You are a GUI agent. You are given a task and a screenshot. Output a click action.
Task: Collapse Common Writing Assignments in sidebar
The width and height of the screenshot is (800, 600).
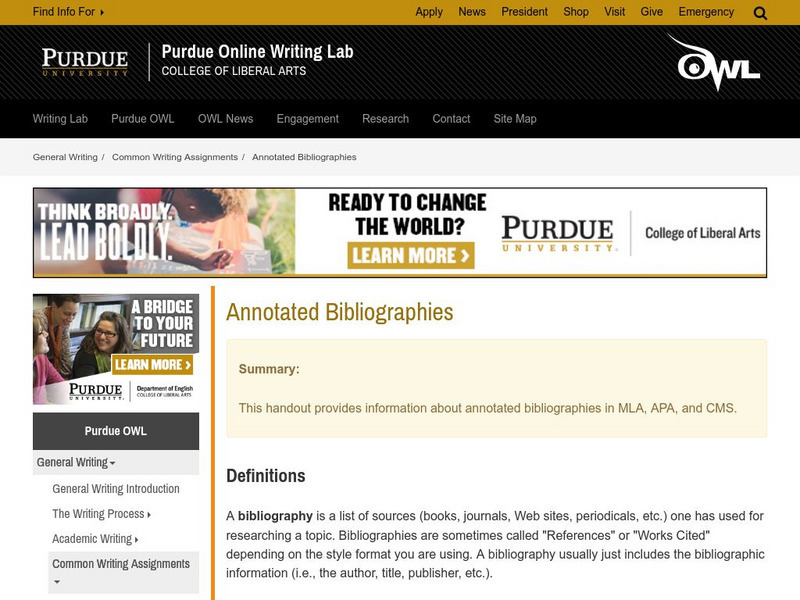tap(123, 572)
